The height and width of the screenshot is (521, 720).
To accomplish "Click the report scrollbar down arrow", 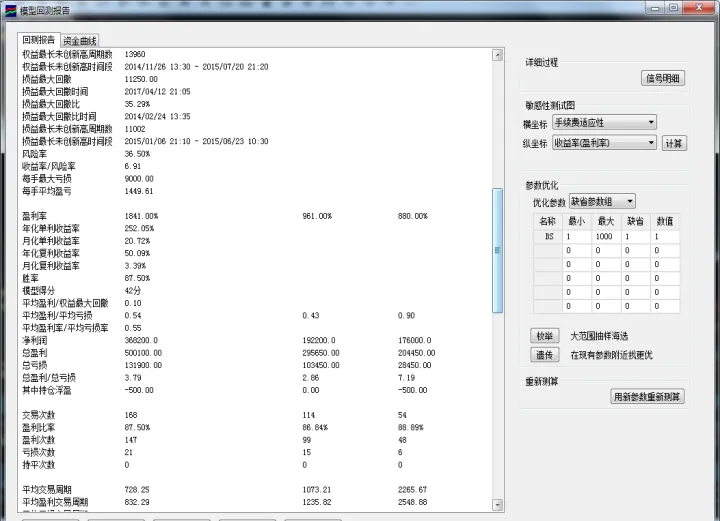I will [x=498, y=505].
